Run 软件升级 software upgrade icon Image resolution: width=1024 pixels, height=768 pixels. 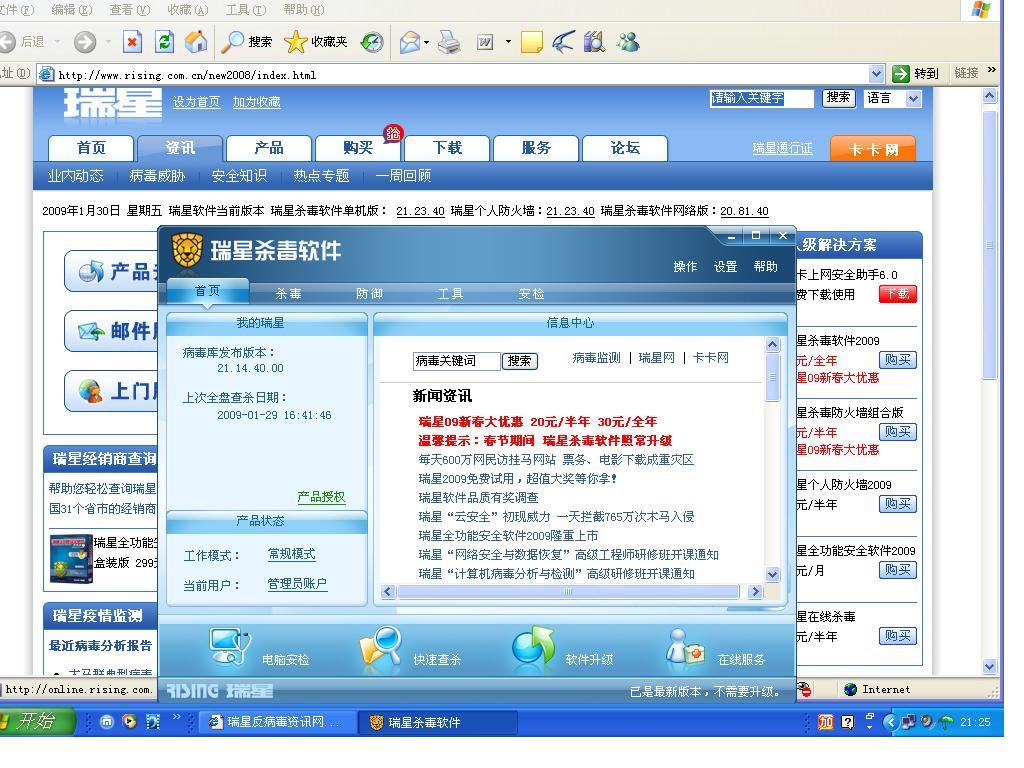point(533,647)
